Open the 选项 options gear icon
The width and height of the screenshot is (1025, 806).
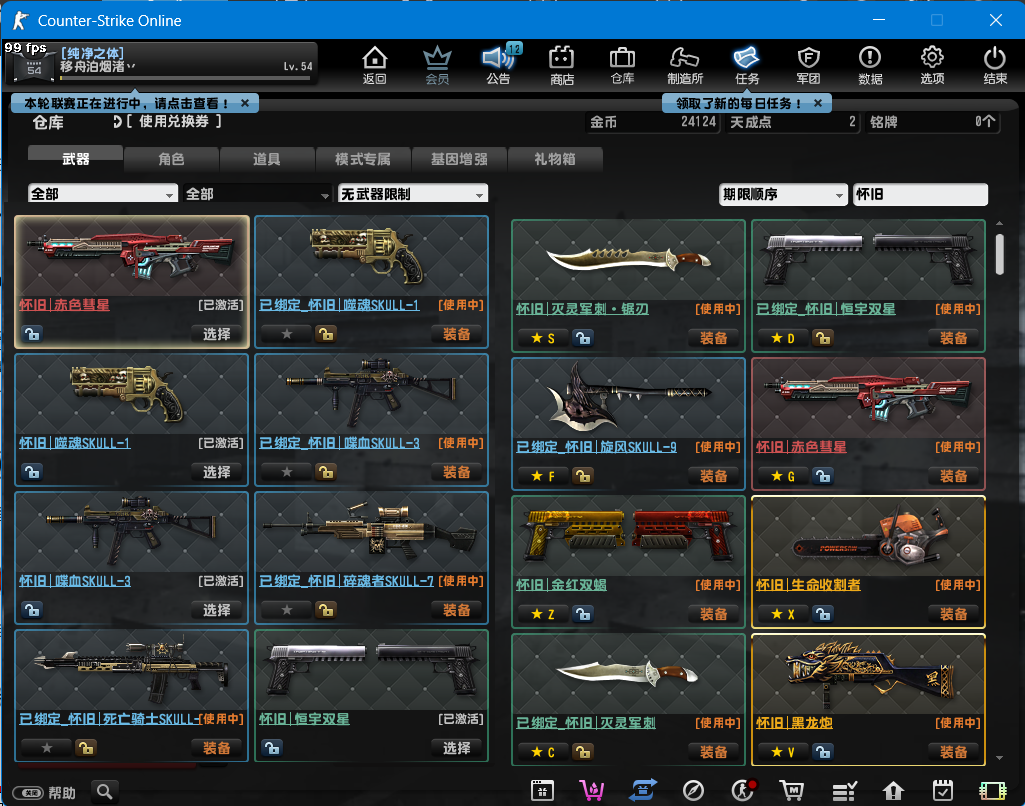(932, 65)
